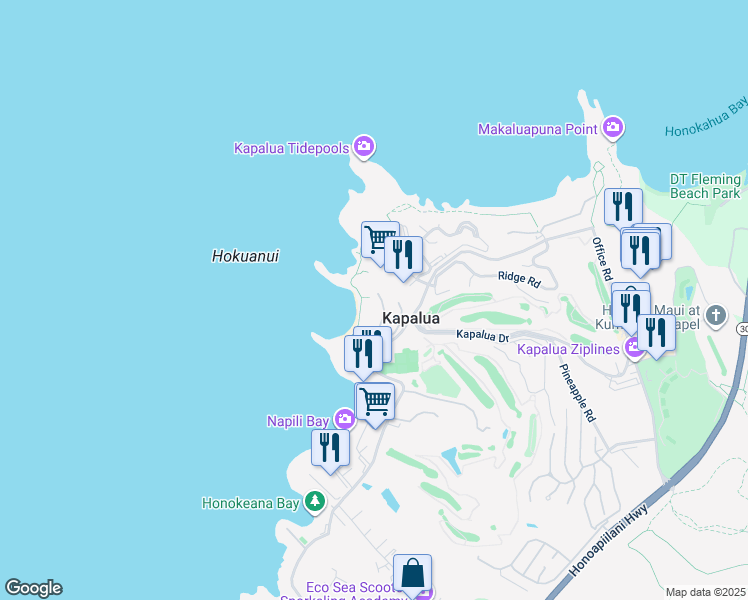Click the Map data ©2025 attribution

(x=705, y=592)
